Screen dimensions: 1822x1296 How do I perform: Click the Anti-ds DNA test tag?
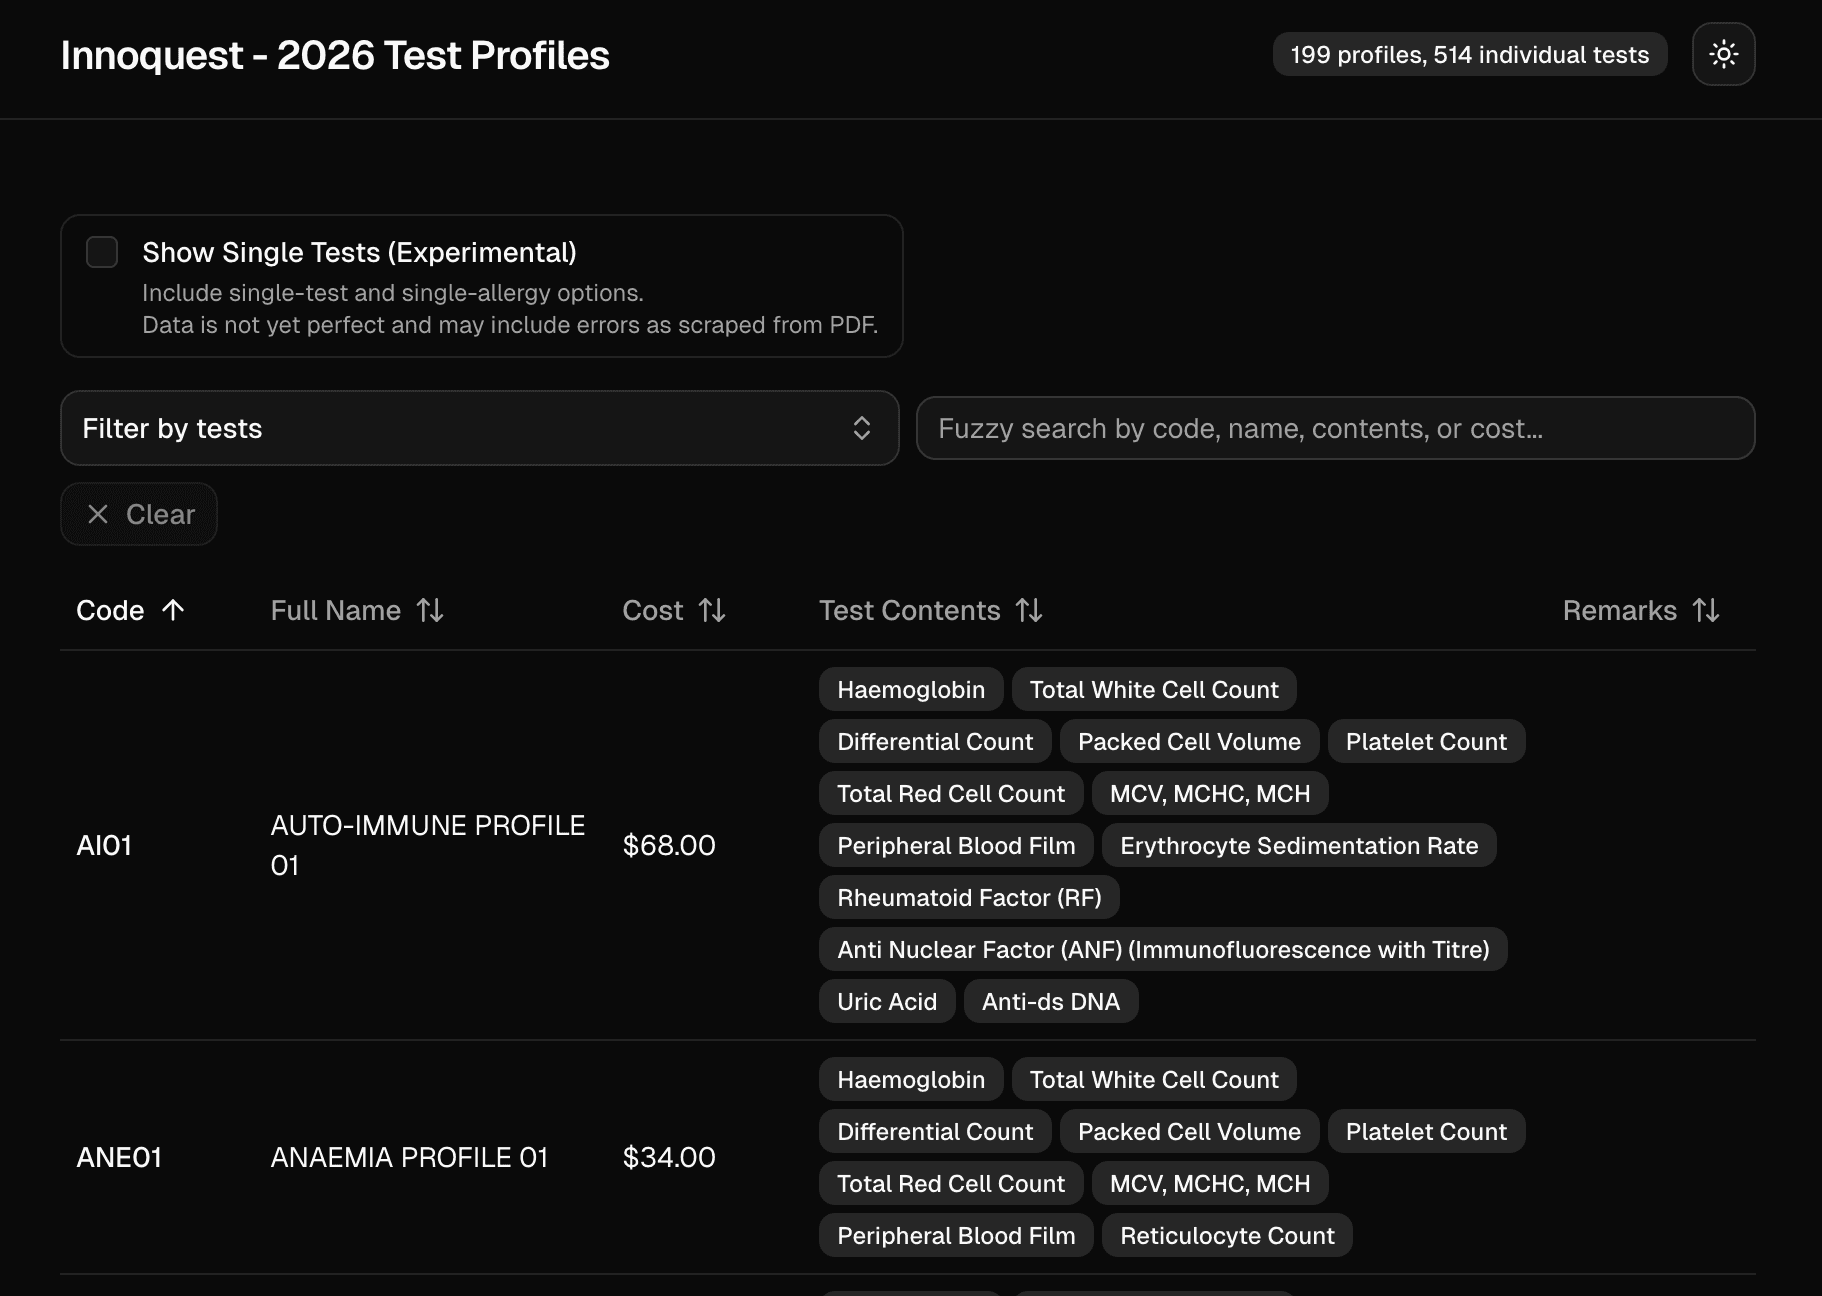tap(1050, 1002)
